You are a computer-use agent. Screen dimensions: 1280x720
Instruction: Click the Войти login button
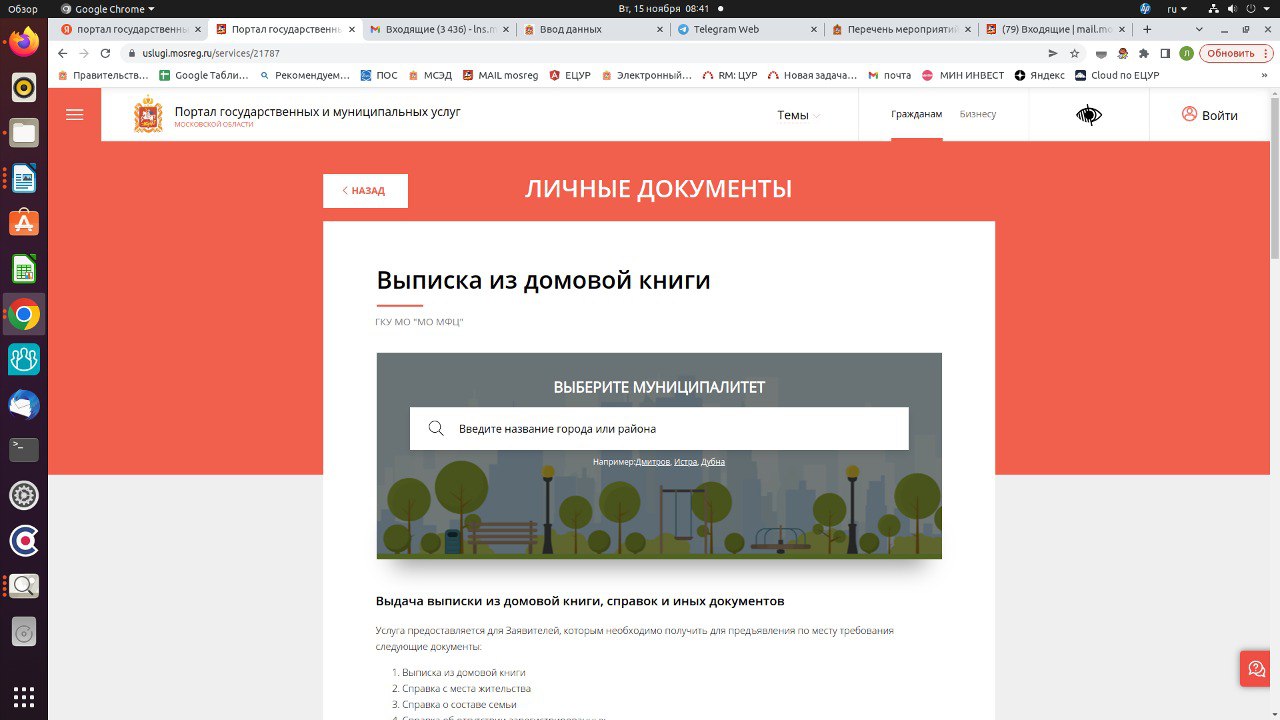pos(1209,115)
